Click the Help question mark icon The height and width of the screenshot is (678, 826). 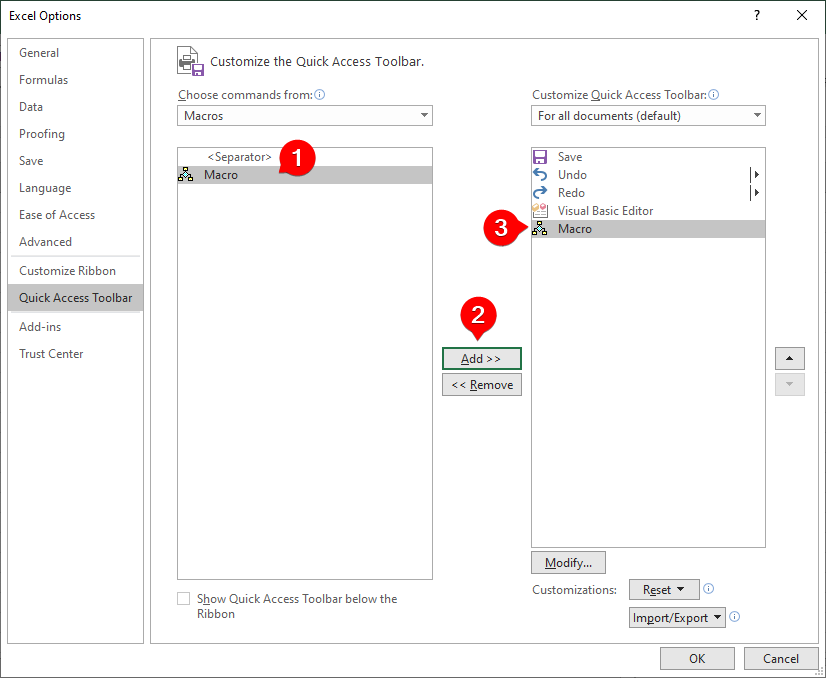[x=757, y=15]
